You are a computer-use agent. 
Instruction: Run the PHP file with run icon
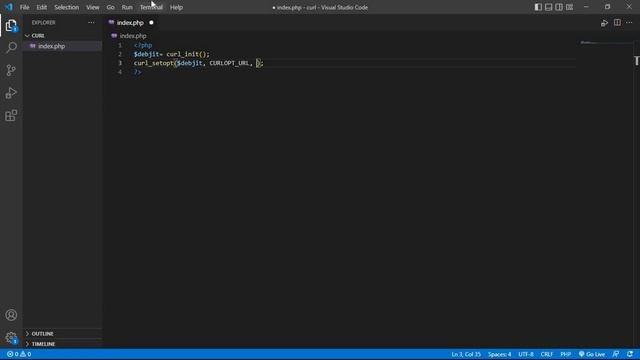pos(604,23)
